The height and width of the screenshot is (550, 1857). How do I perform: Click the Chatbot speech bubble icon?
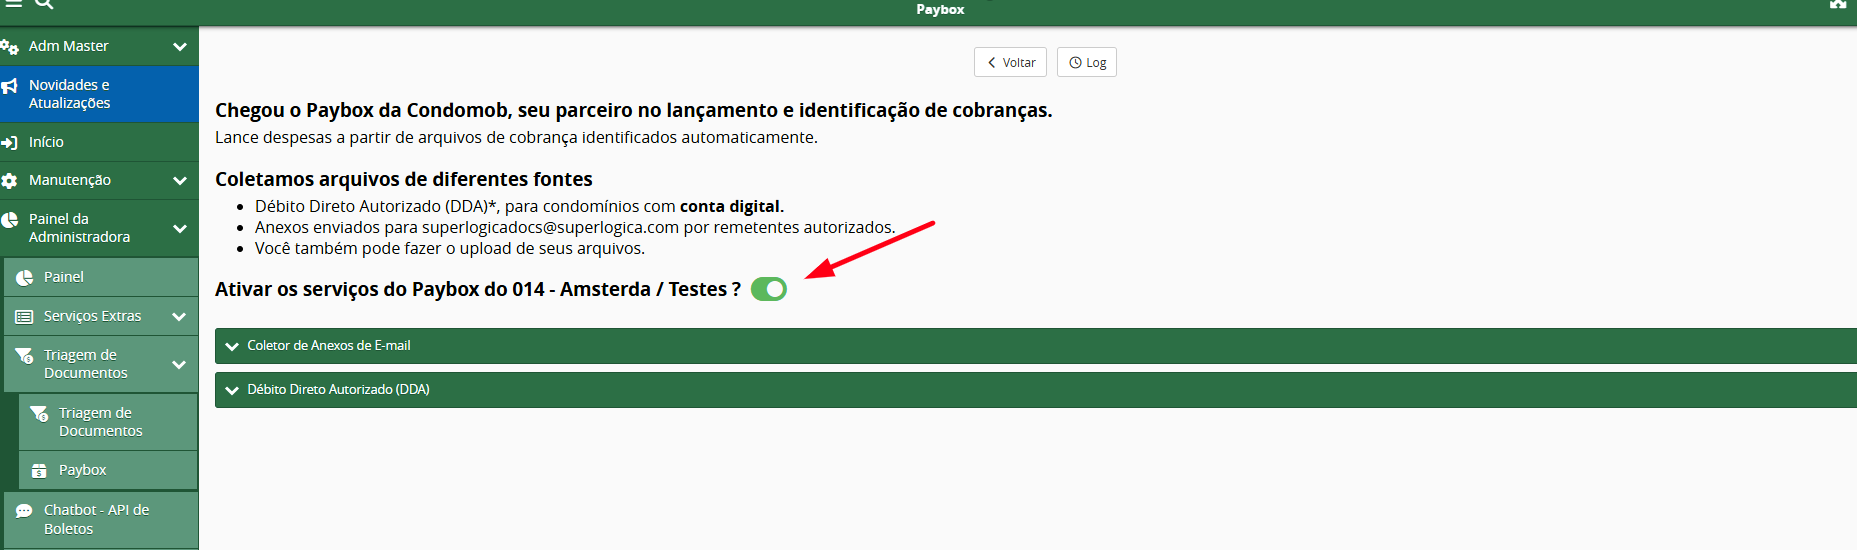pos(24,511)
